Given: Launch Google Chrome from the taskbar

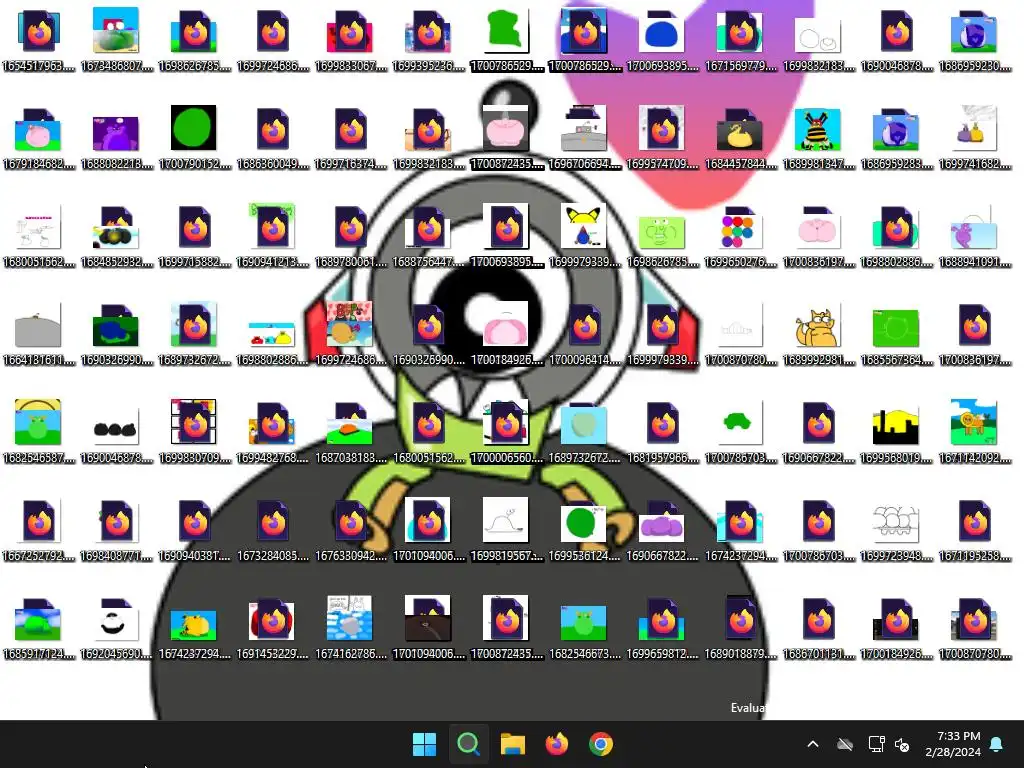Looking at the screenshot, I should [x=601, y=744].
